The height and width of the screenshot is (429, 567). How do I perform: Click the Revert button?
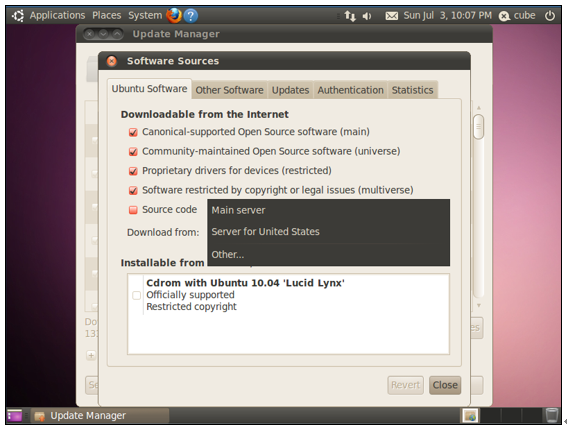[x=405, y=385]
